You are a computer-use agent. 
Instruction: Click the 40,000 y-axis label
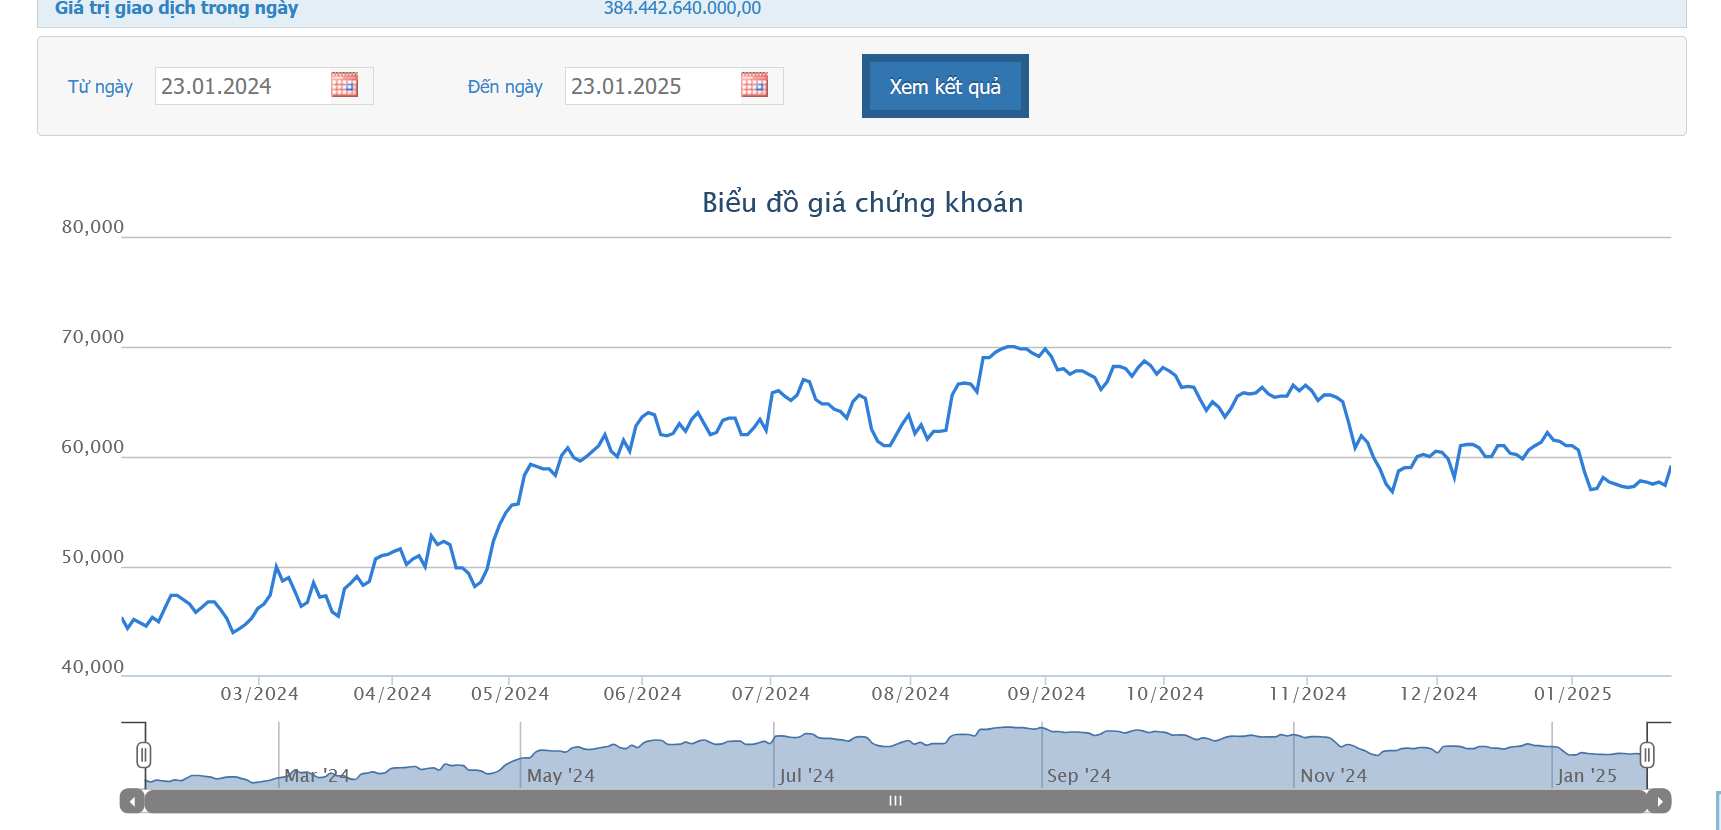pyautogui.click(x=93, y=667)
